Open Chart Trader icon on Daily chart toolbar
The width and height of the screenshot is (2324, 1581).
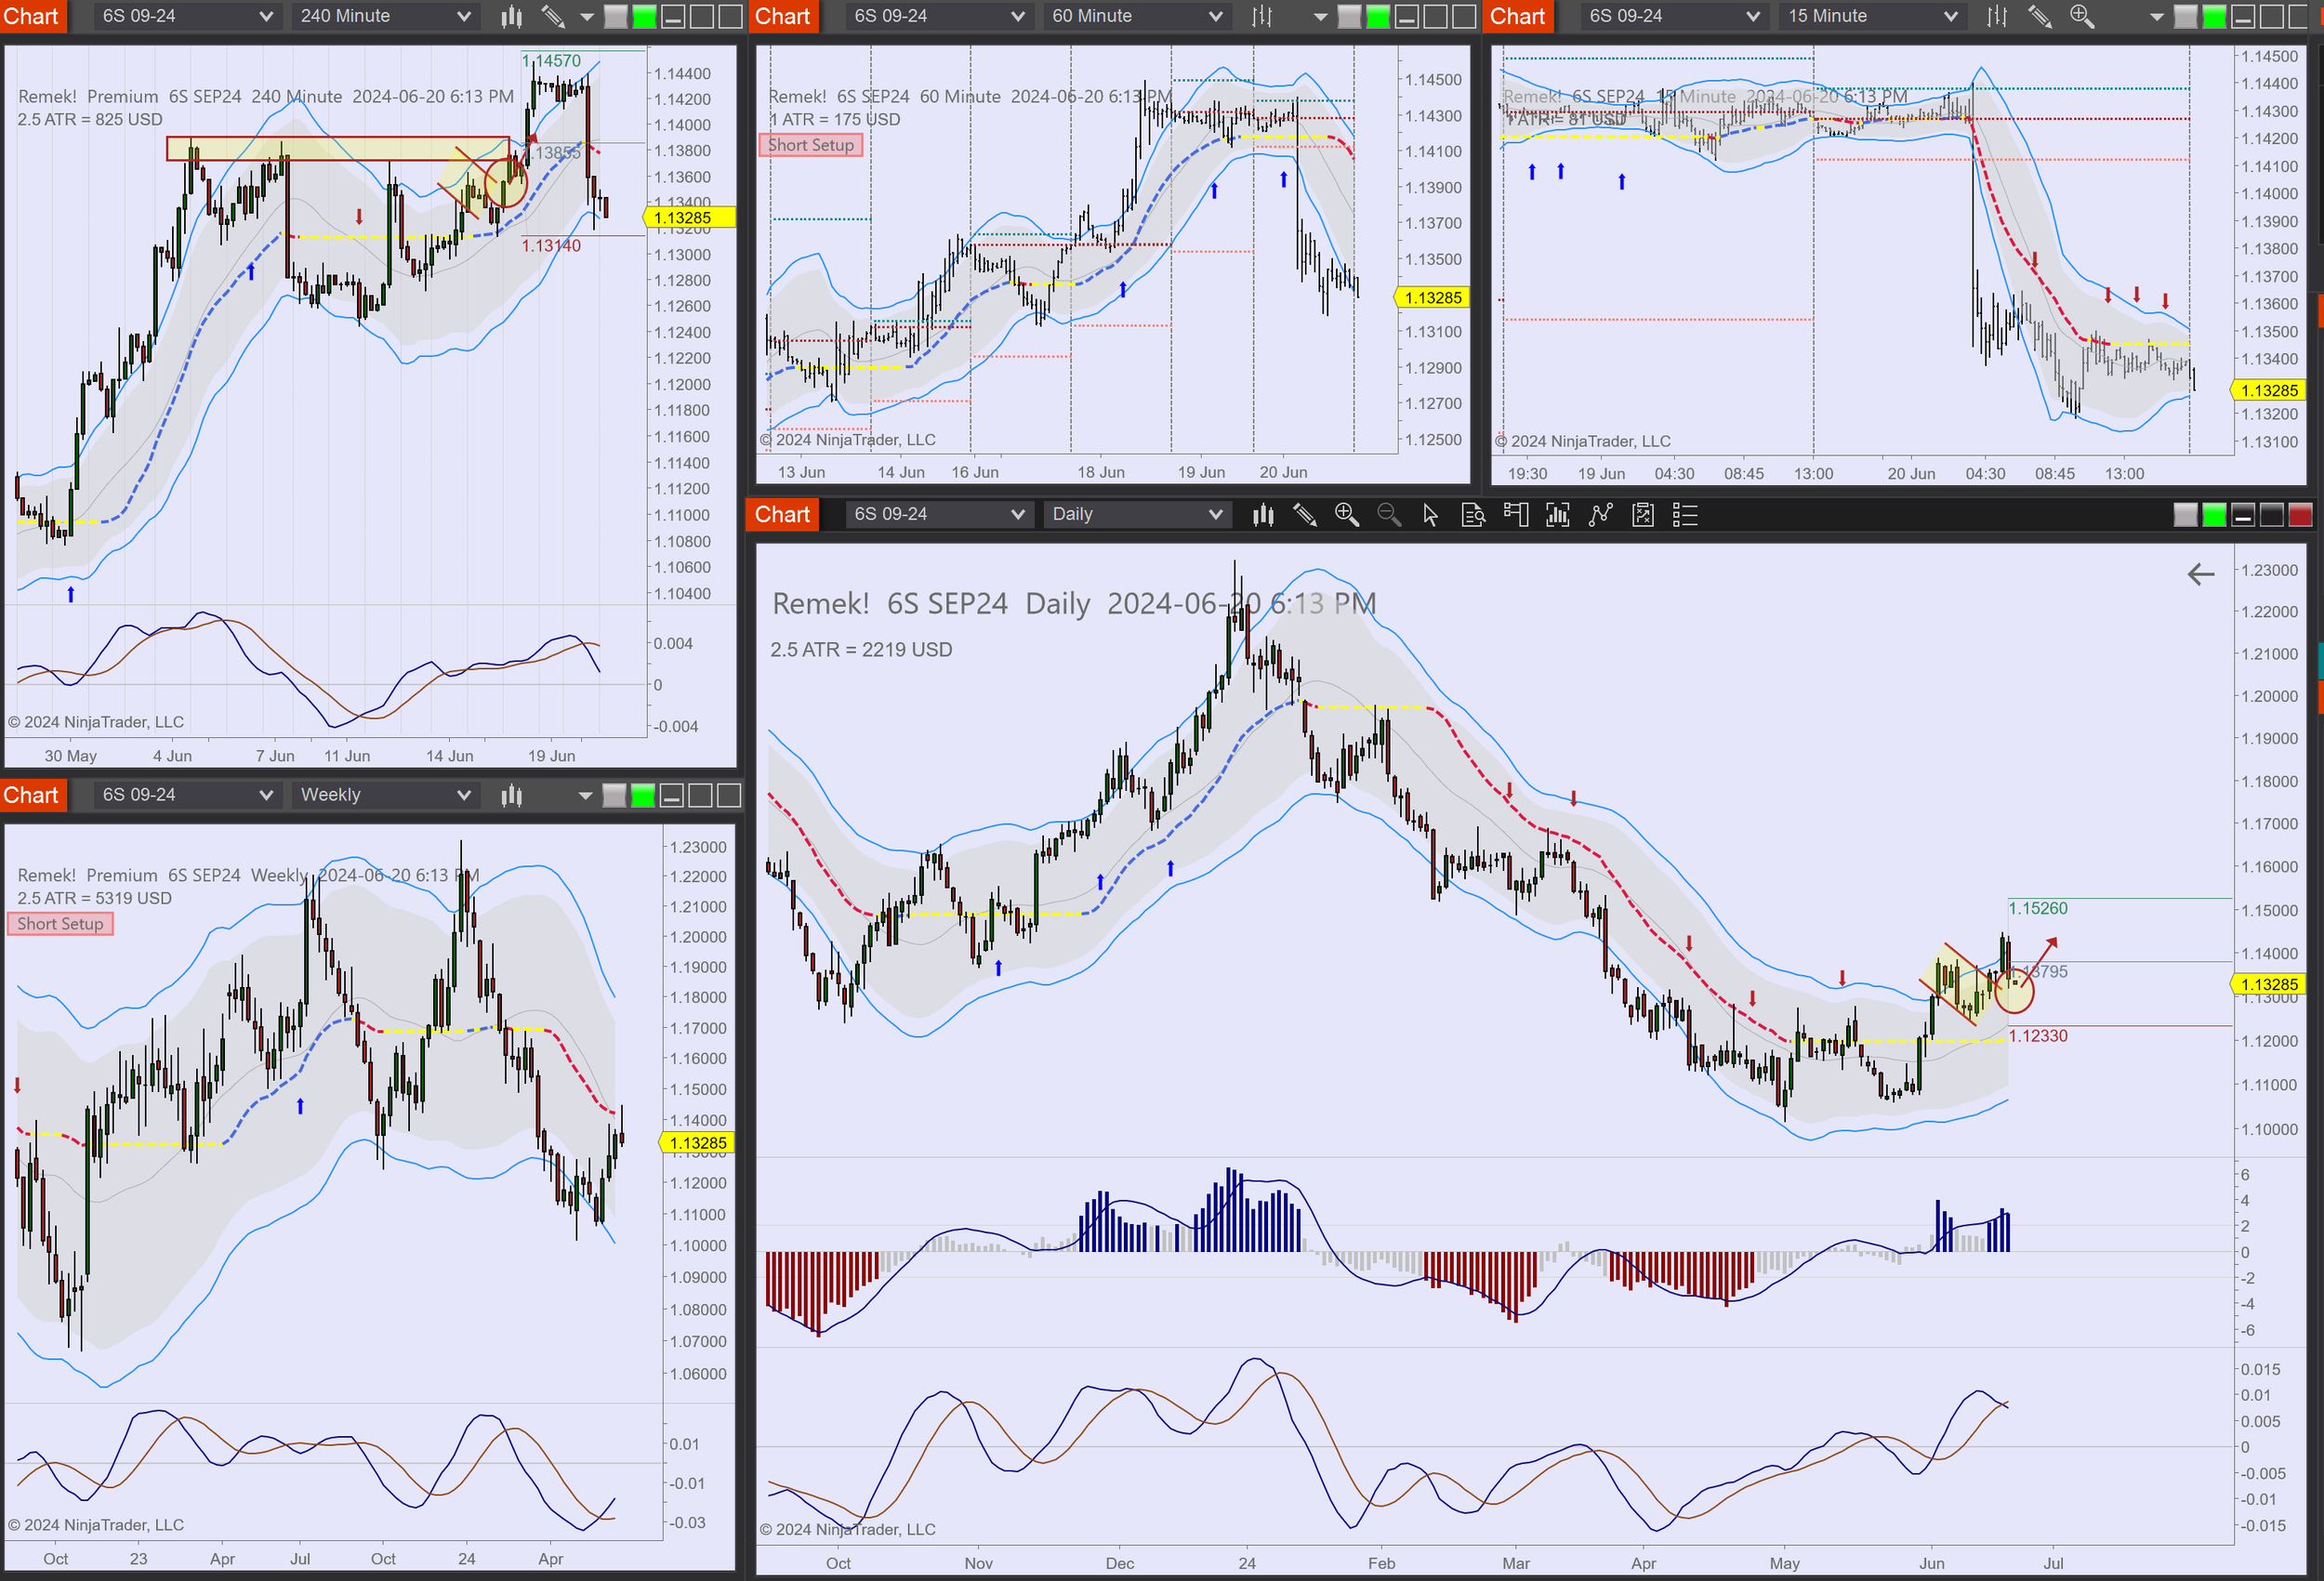coord(1516,514)
